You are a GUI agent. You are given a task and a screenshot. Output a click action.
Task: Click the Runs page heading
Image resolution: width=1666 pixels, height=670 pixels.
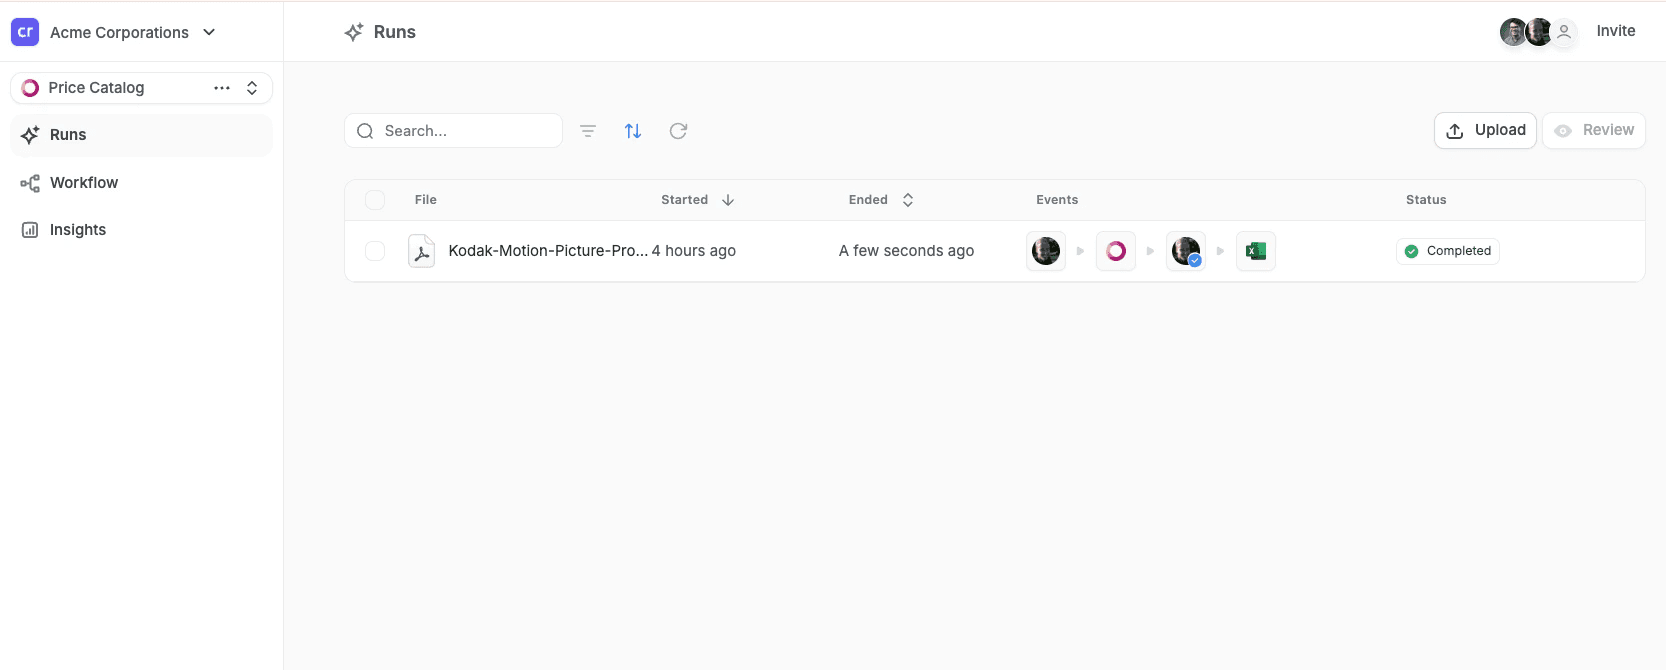395,32
